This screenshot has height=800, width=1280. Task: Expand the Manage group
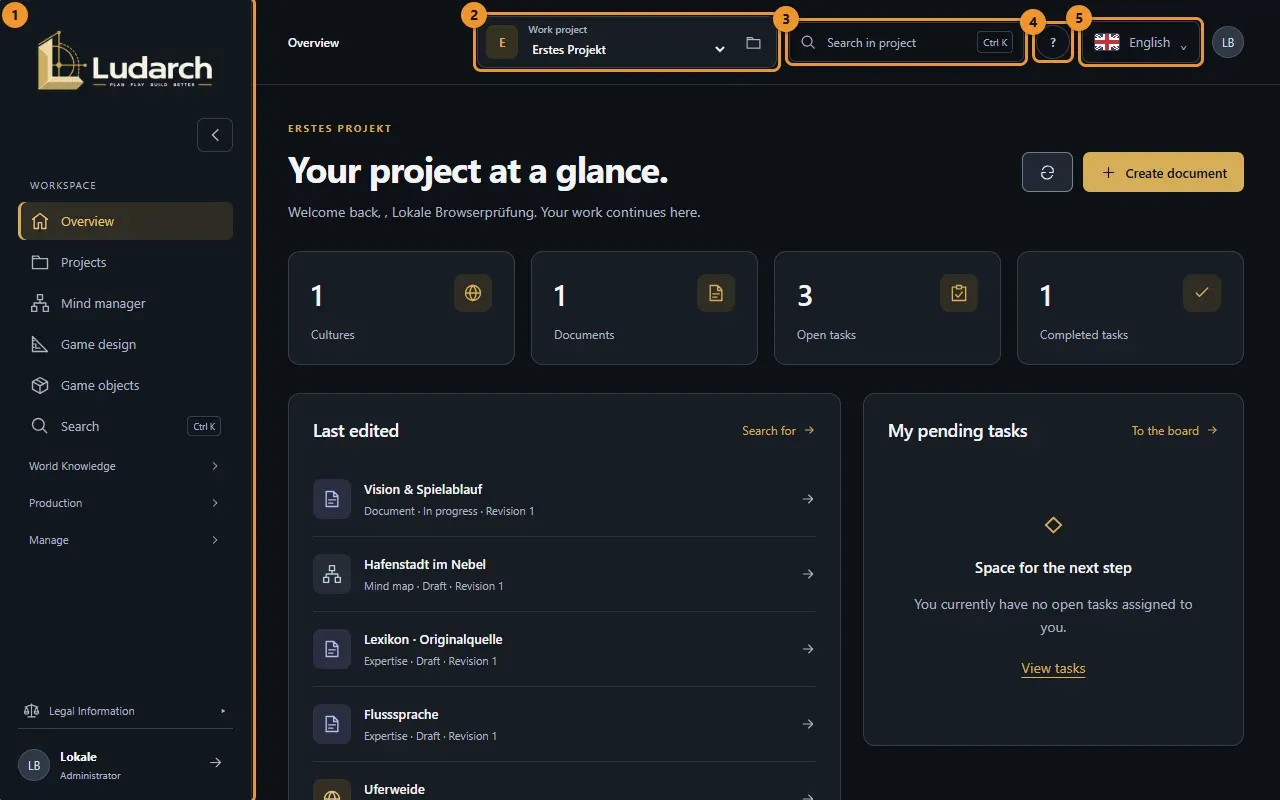[x=126, y=540]
